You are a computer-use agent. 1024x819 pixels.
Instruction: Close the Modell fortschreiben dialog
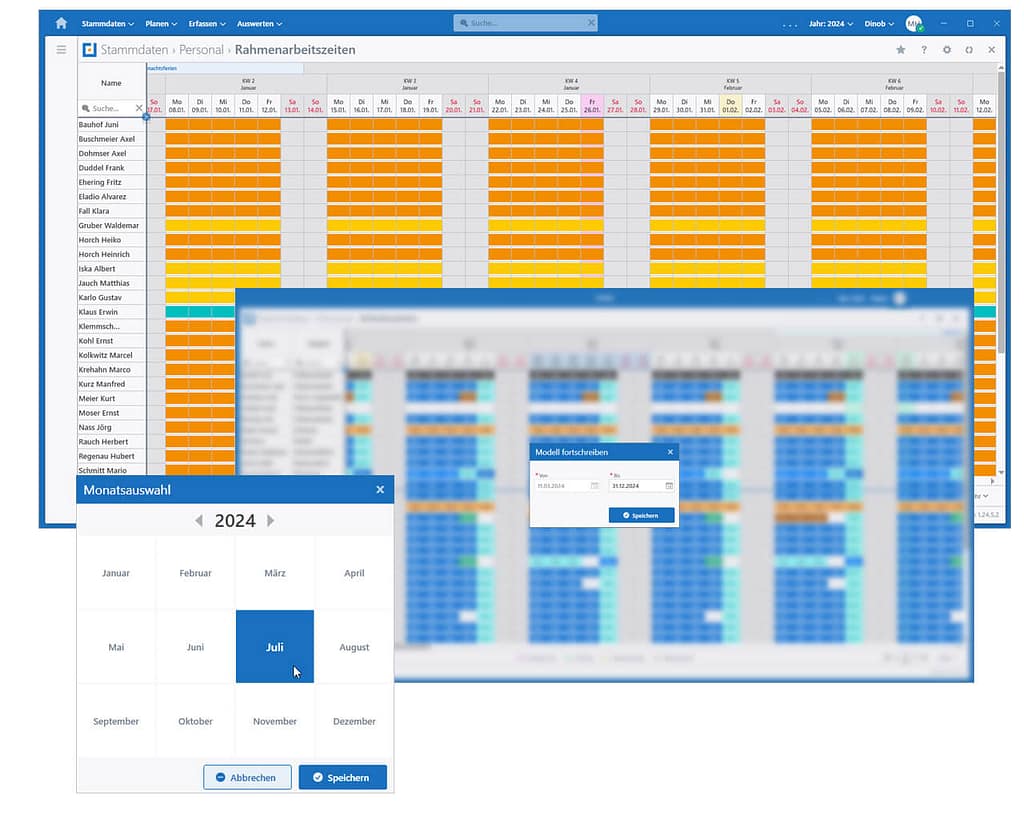coord(670,452)
